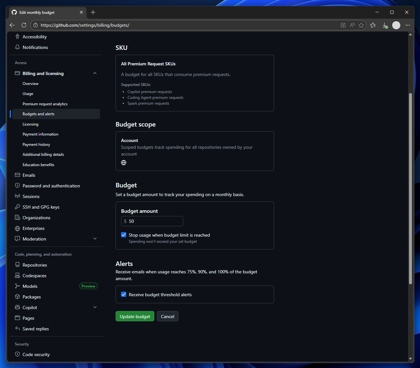Click the browser back arrow
Screen dimensions: 420x368
tap(12, 25)
